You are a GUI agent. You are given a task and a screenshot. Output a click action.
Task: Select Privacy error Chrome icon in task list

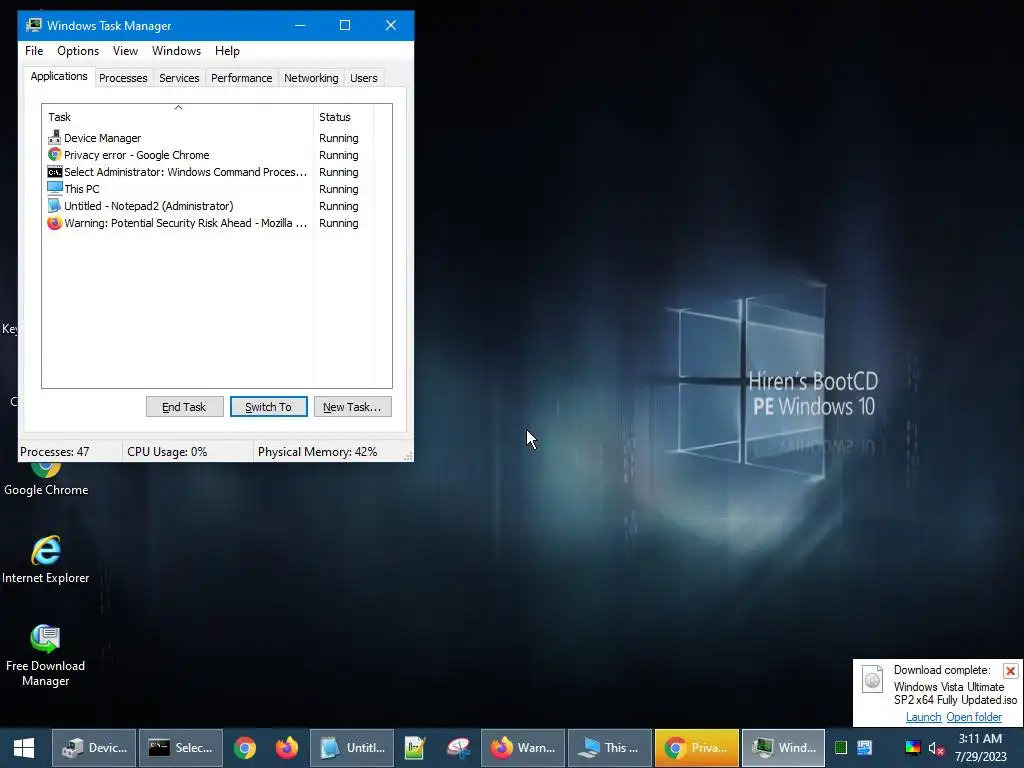tap(55, 155)
